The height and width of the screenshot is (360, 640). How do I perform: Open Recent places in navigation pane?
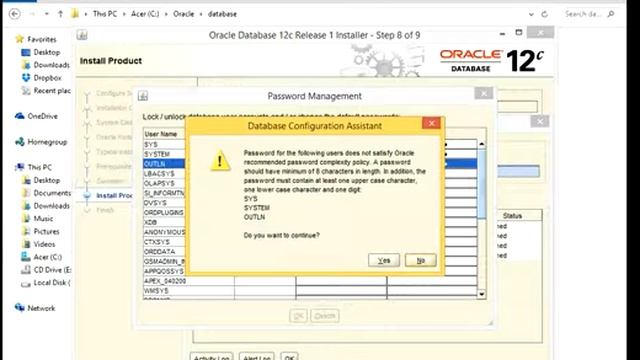46,91
